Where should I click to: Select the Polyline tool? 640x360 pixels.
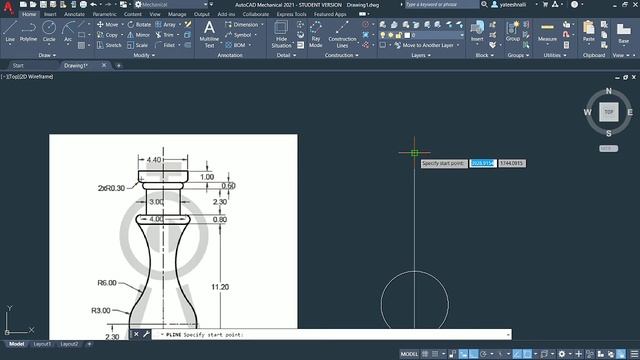coord(28,31)
